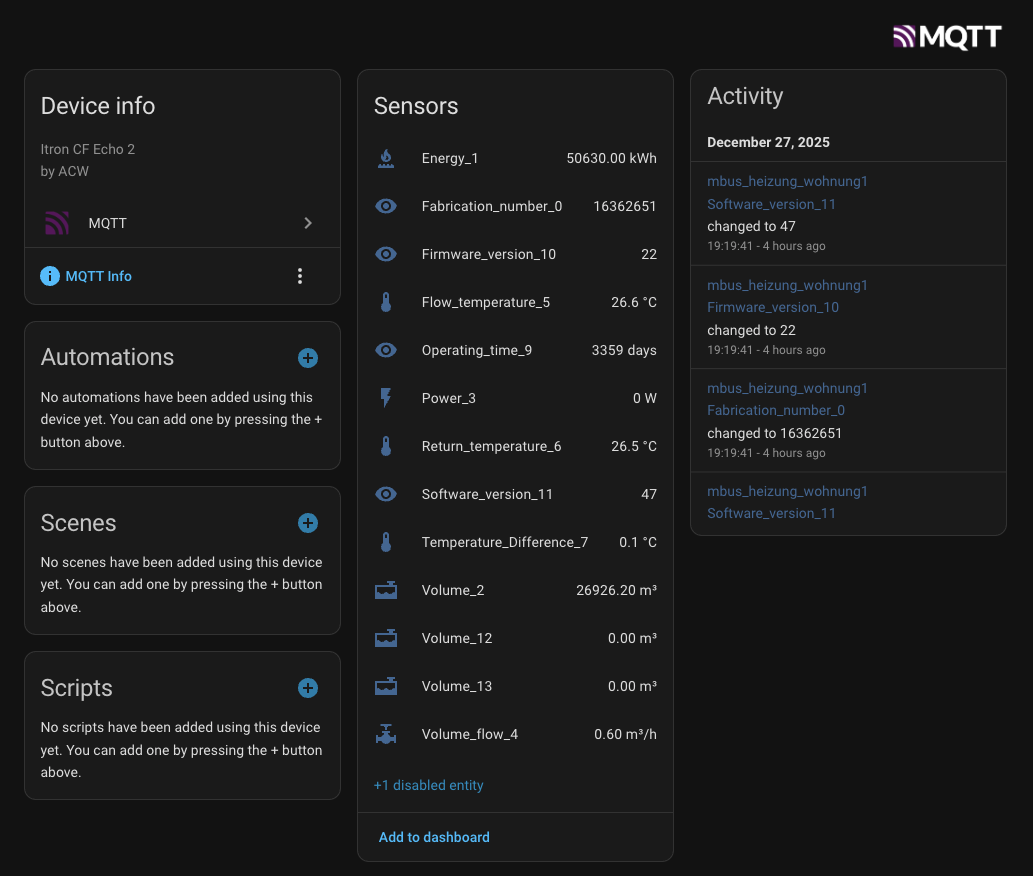This screenshot has width=1033, height=876.
Task: Open Fabrication_number_0 link in Activity
Action: pyautogui.click(x=776, y=410)
